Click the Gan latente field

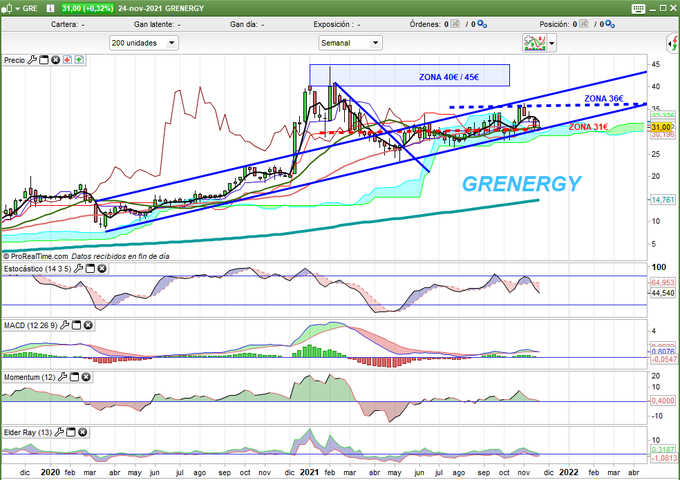[157, 25]
